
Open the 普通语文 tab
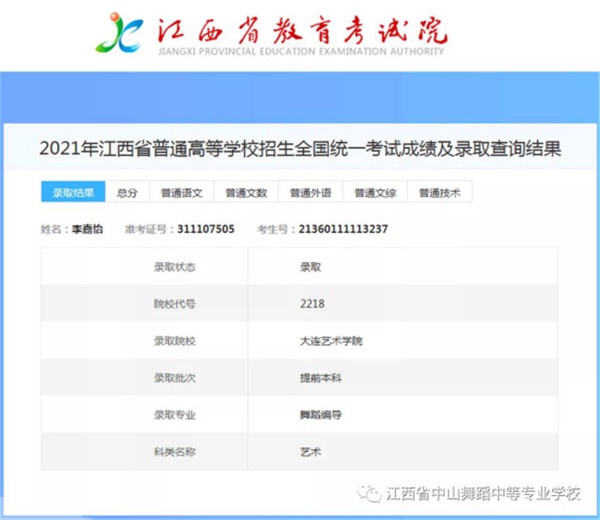(x=182, y=192)
